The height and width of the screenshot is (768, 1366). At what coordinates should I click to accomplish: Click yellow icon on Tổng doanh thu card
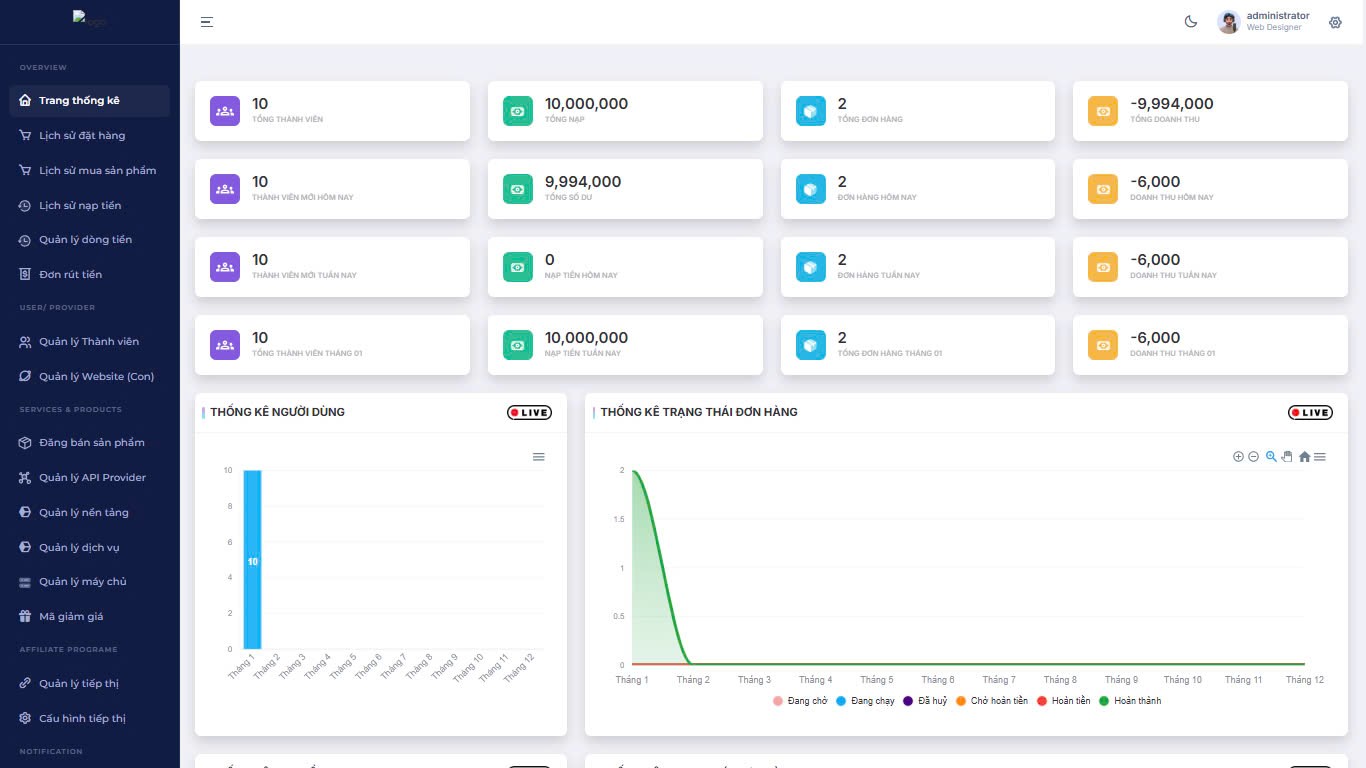1103,111
